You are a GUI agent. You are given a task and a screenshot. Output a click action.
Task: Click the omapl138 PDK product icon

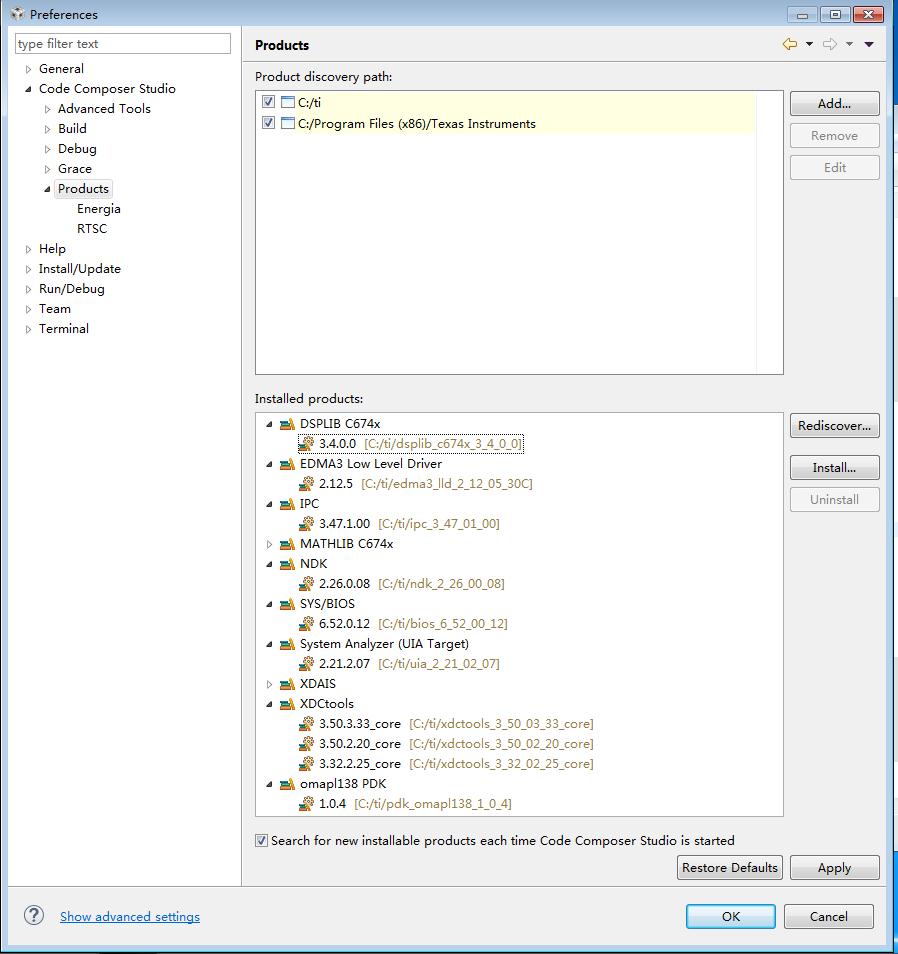pos(287,785)
